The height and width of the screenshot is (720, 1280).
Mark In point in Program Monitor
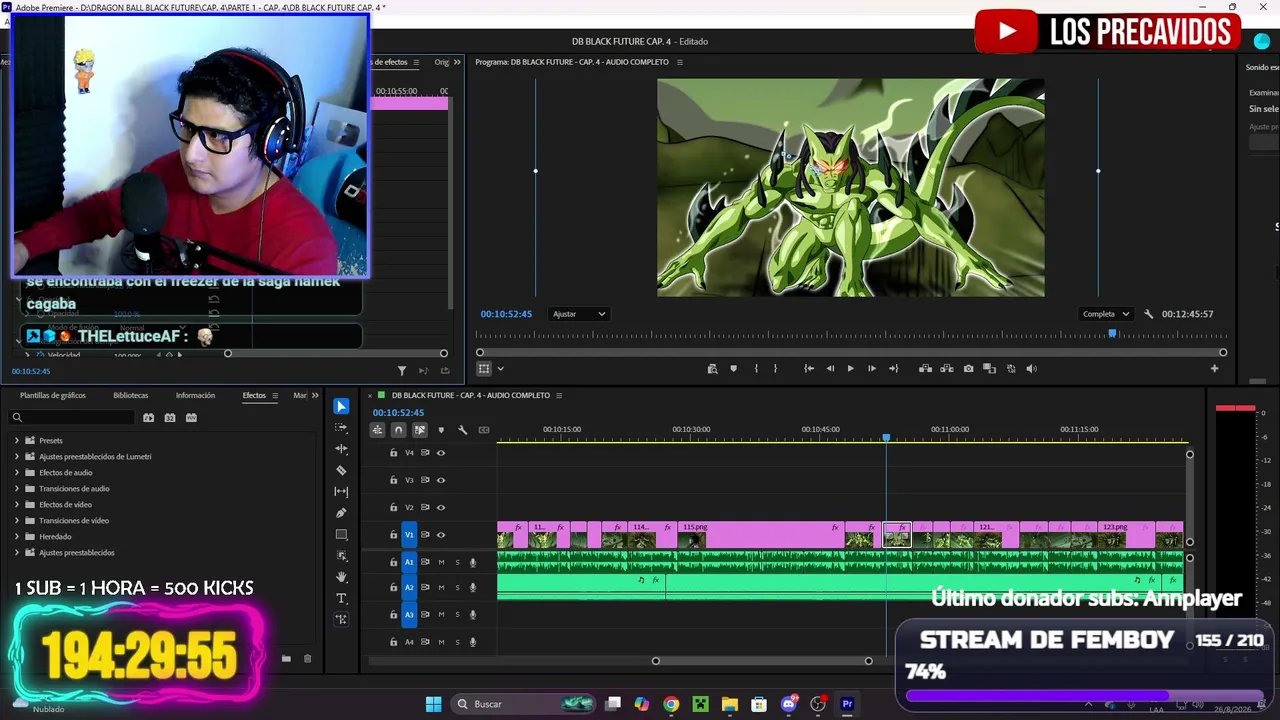click(755, 368)
